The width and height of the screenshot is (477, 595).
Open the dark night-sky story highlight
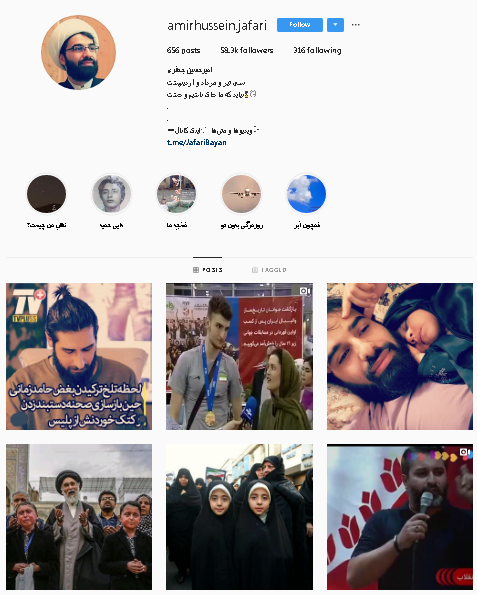(x=46, y=194)
